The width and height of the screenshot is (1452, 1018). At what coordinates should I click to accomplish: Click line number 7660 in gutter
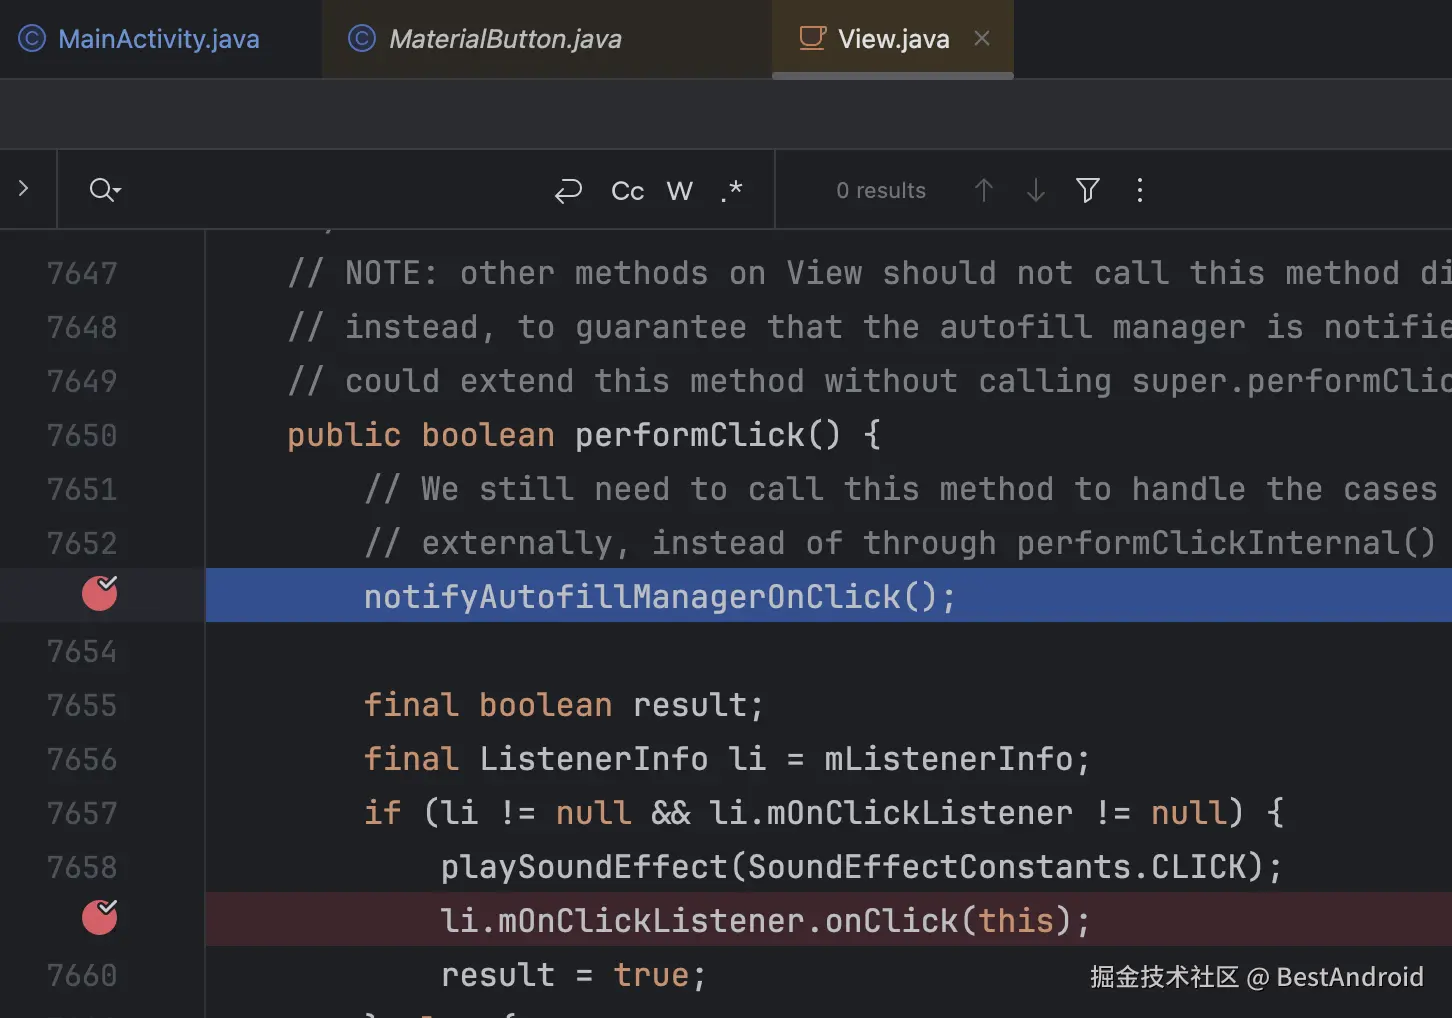[82, 975]
